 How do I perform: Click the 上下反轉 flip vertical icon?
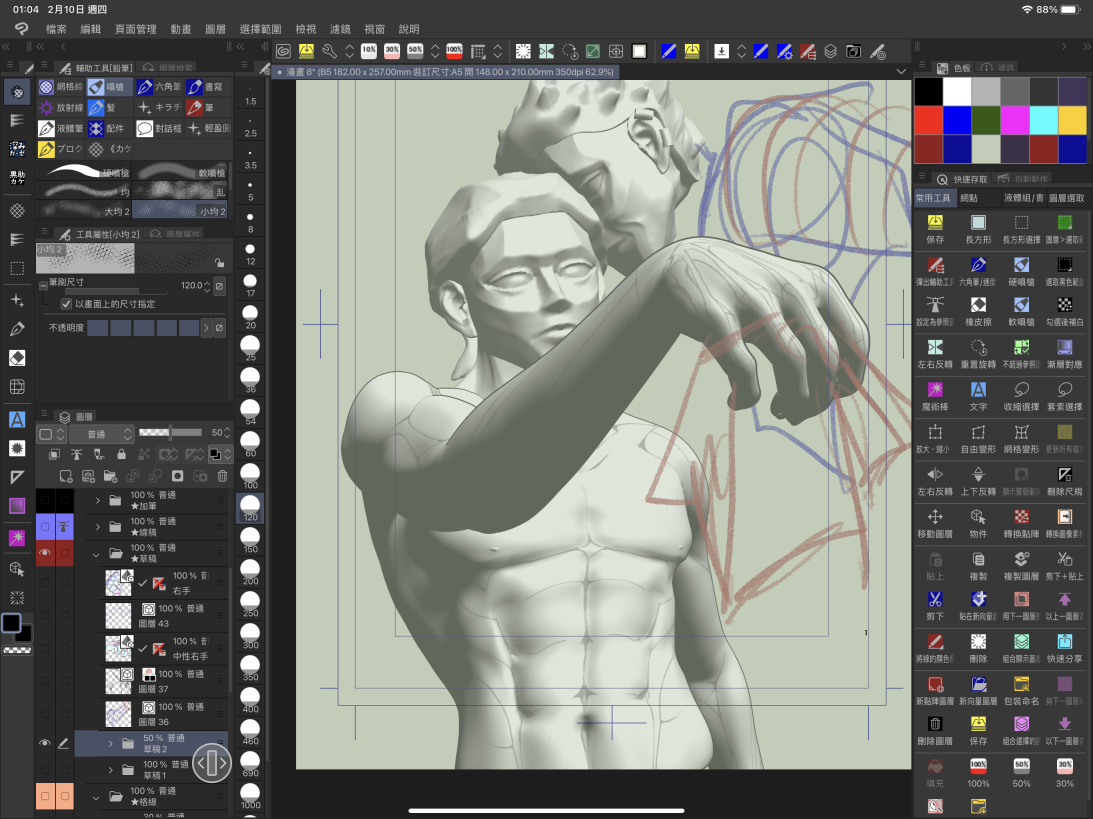(978, 481)
